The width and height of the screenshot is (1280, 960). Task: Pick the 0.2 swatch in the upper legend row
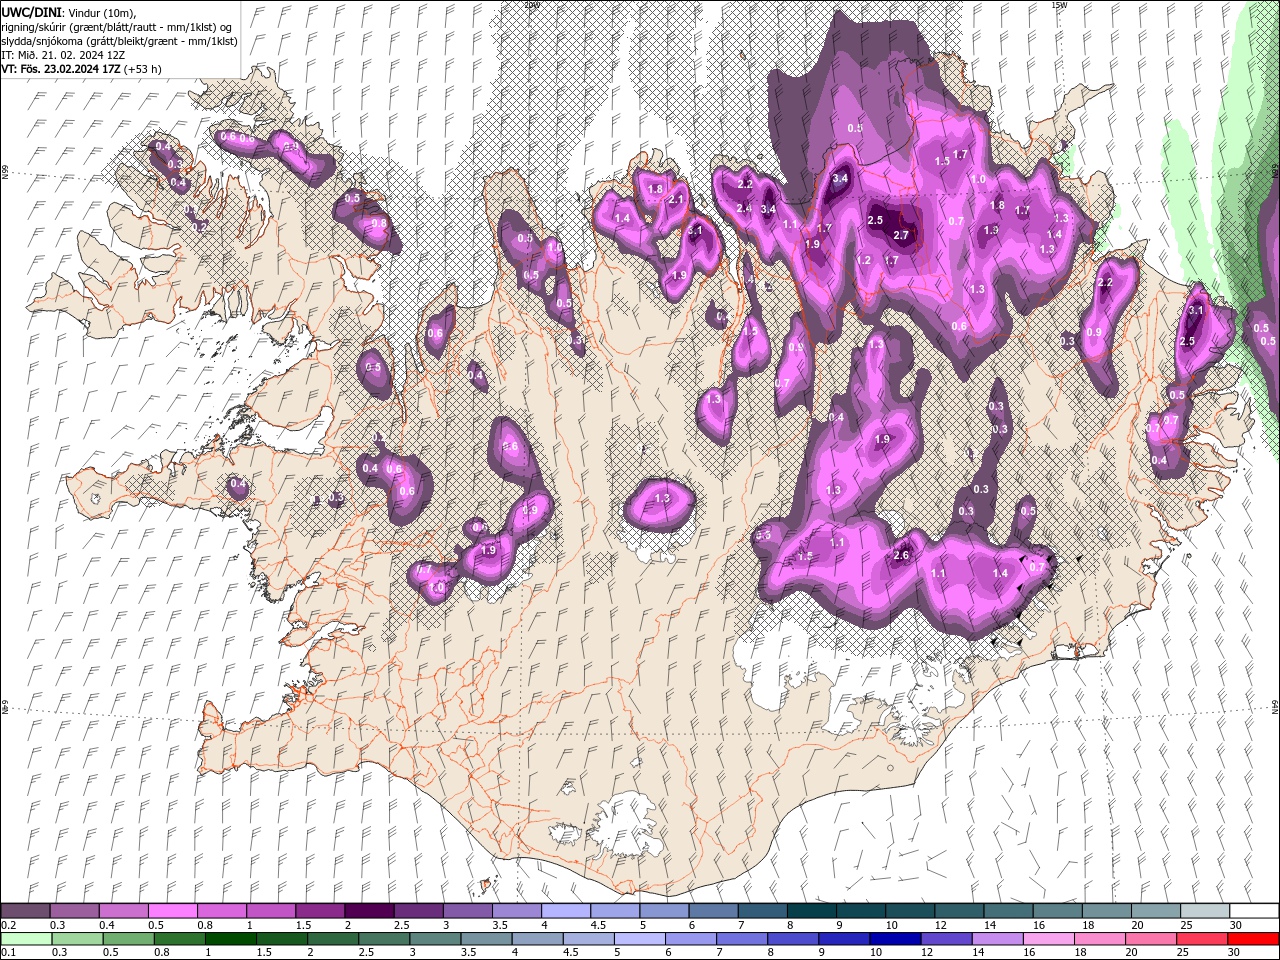click(25, 911)
